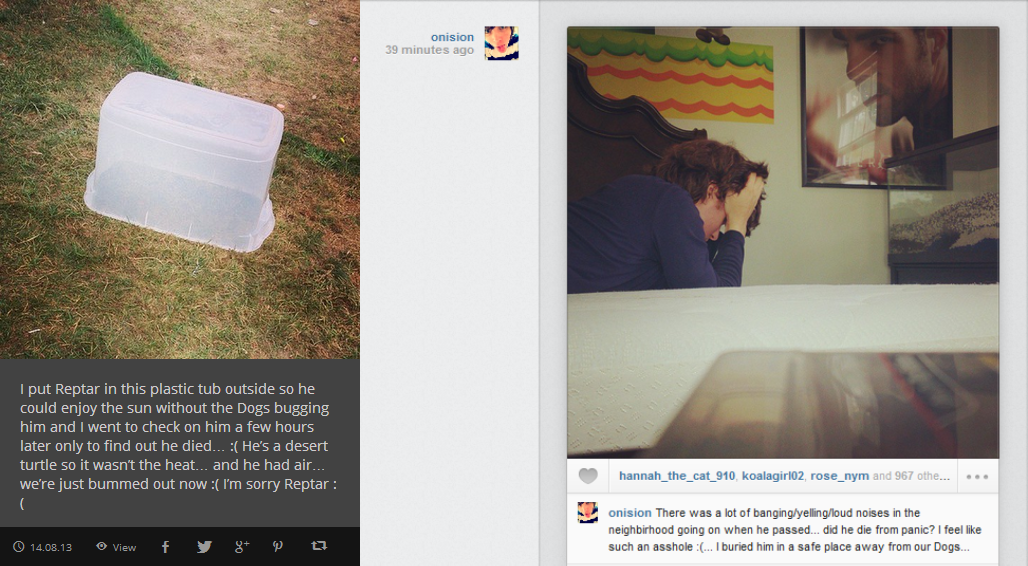Viewport: 1028px width, 566px height.
Task: Open the three-dots more options menu
Action: 977,477
